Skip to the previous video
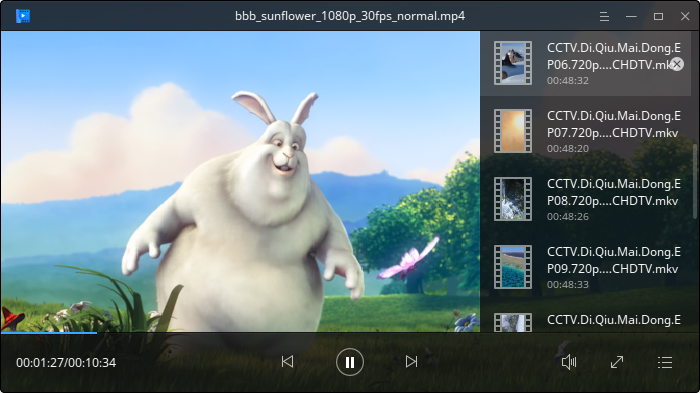This screenshot has width=700, height=393. tap(288, 361)
